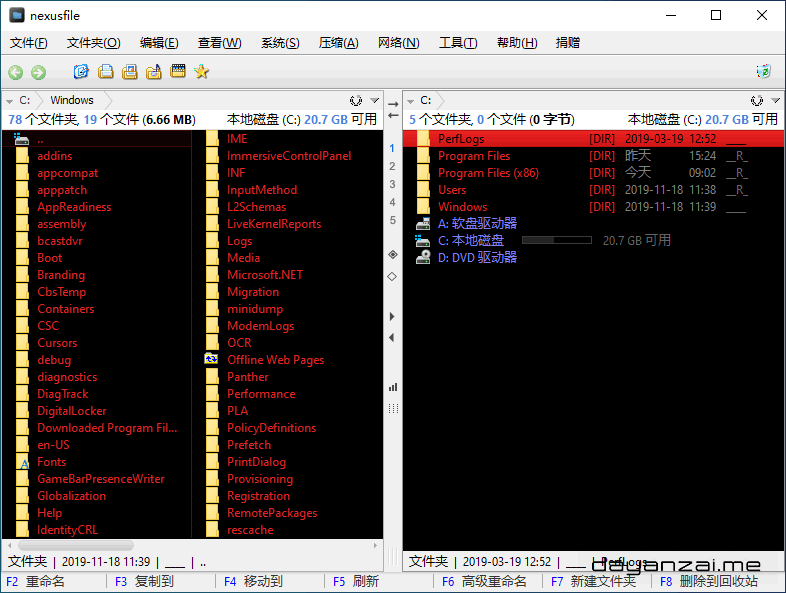
Task: Click F5 刷新 button
Action: pos(356,581)
